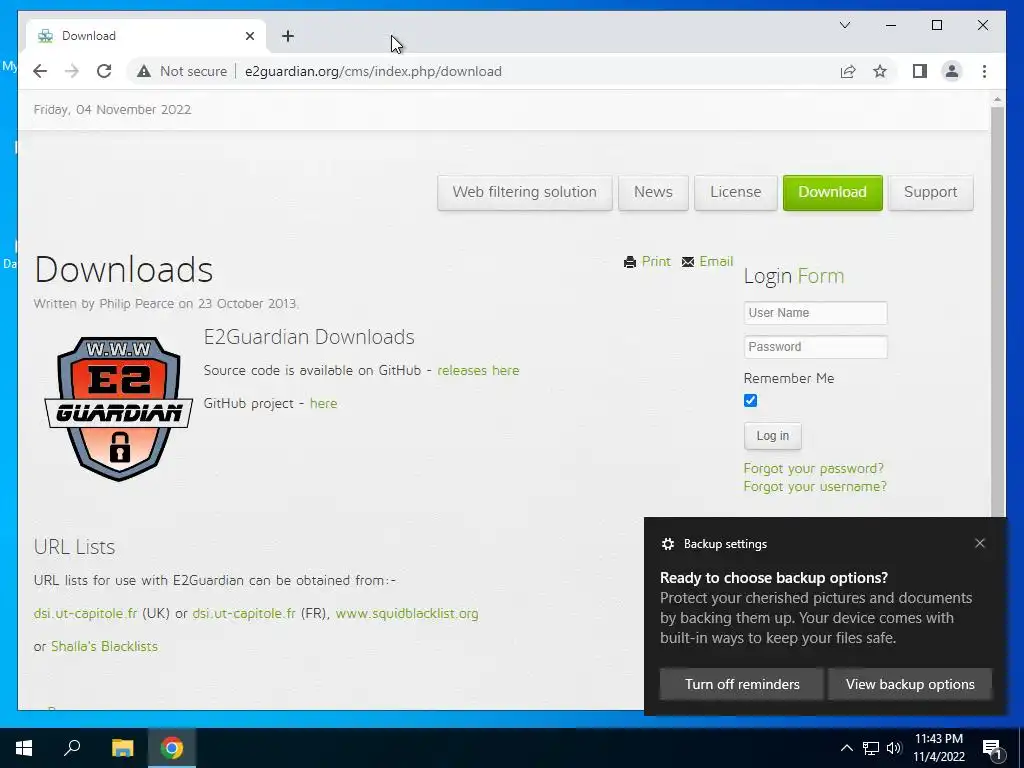Open the tab search dropdown arrow
Screen dimensions: 1024x768
click(844, 25)
